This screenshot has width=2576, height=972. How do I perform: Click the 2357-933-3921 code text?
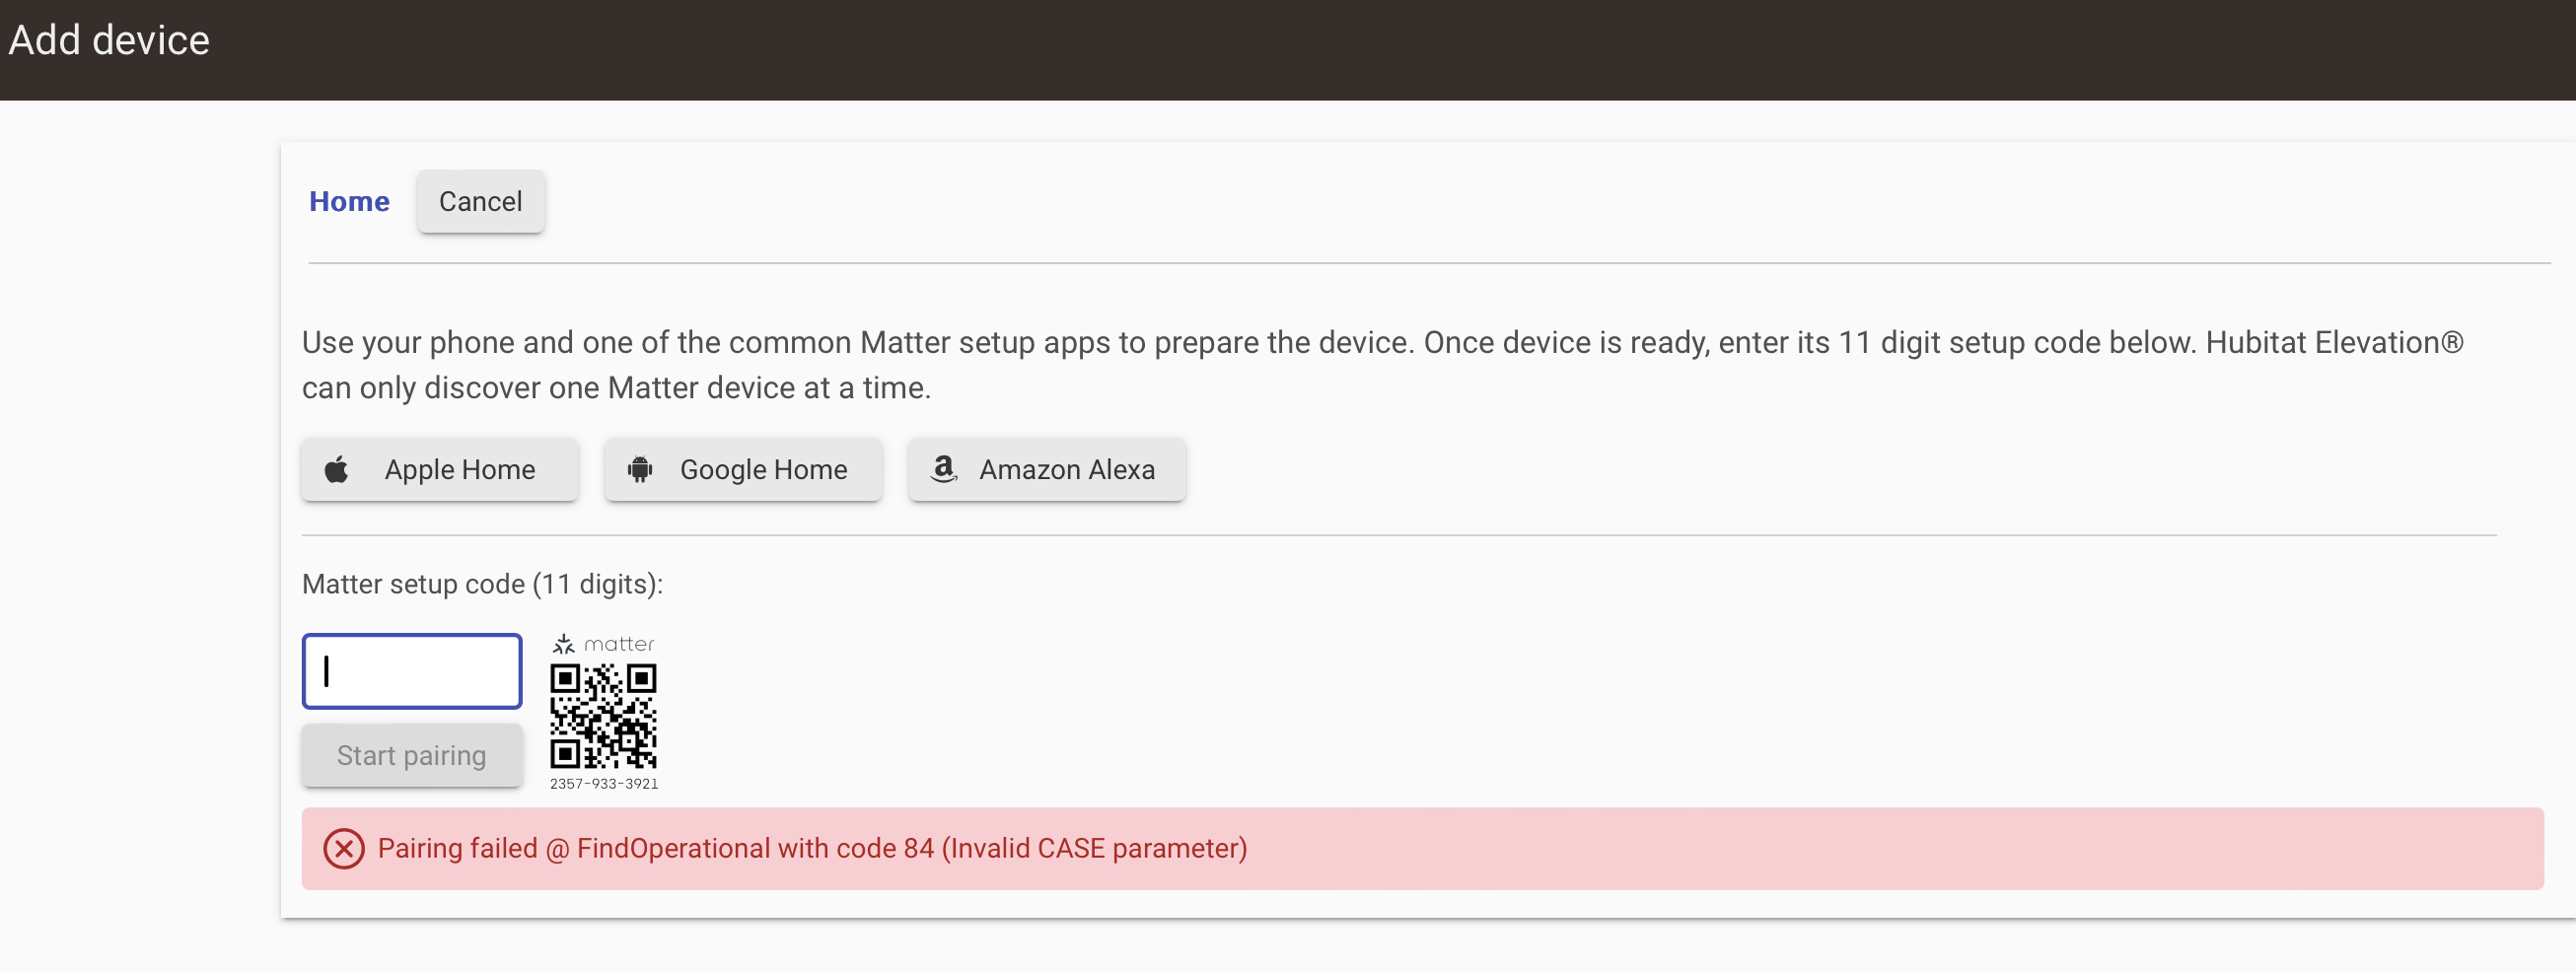tap(604, 783)
